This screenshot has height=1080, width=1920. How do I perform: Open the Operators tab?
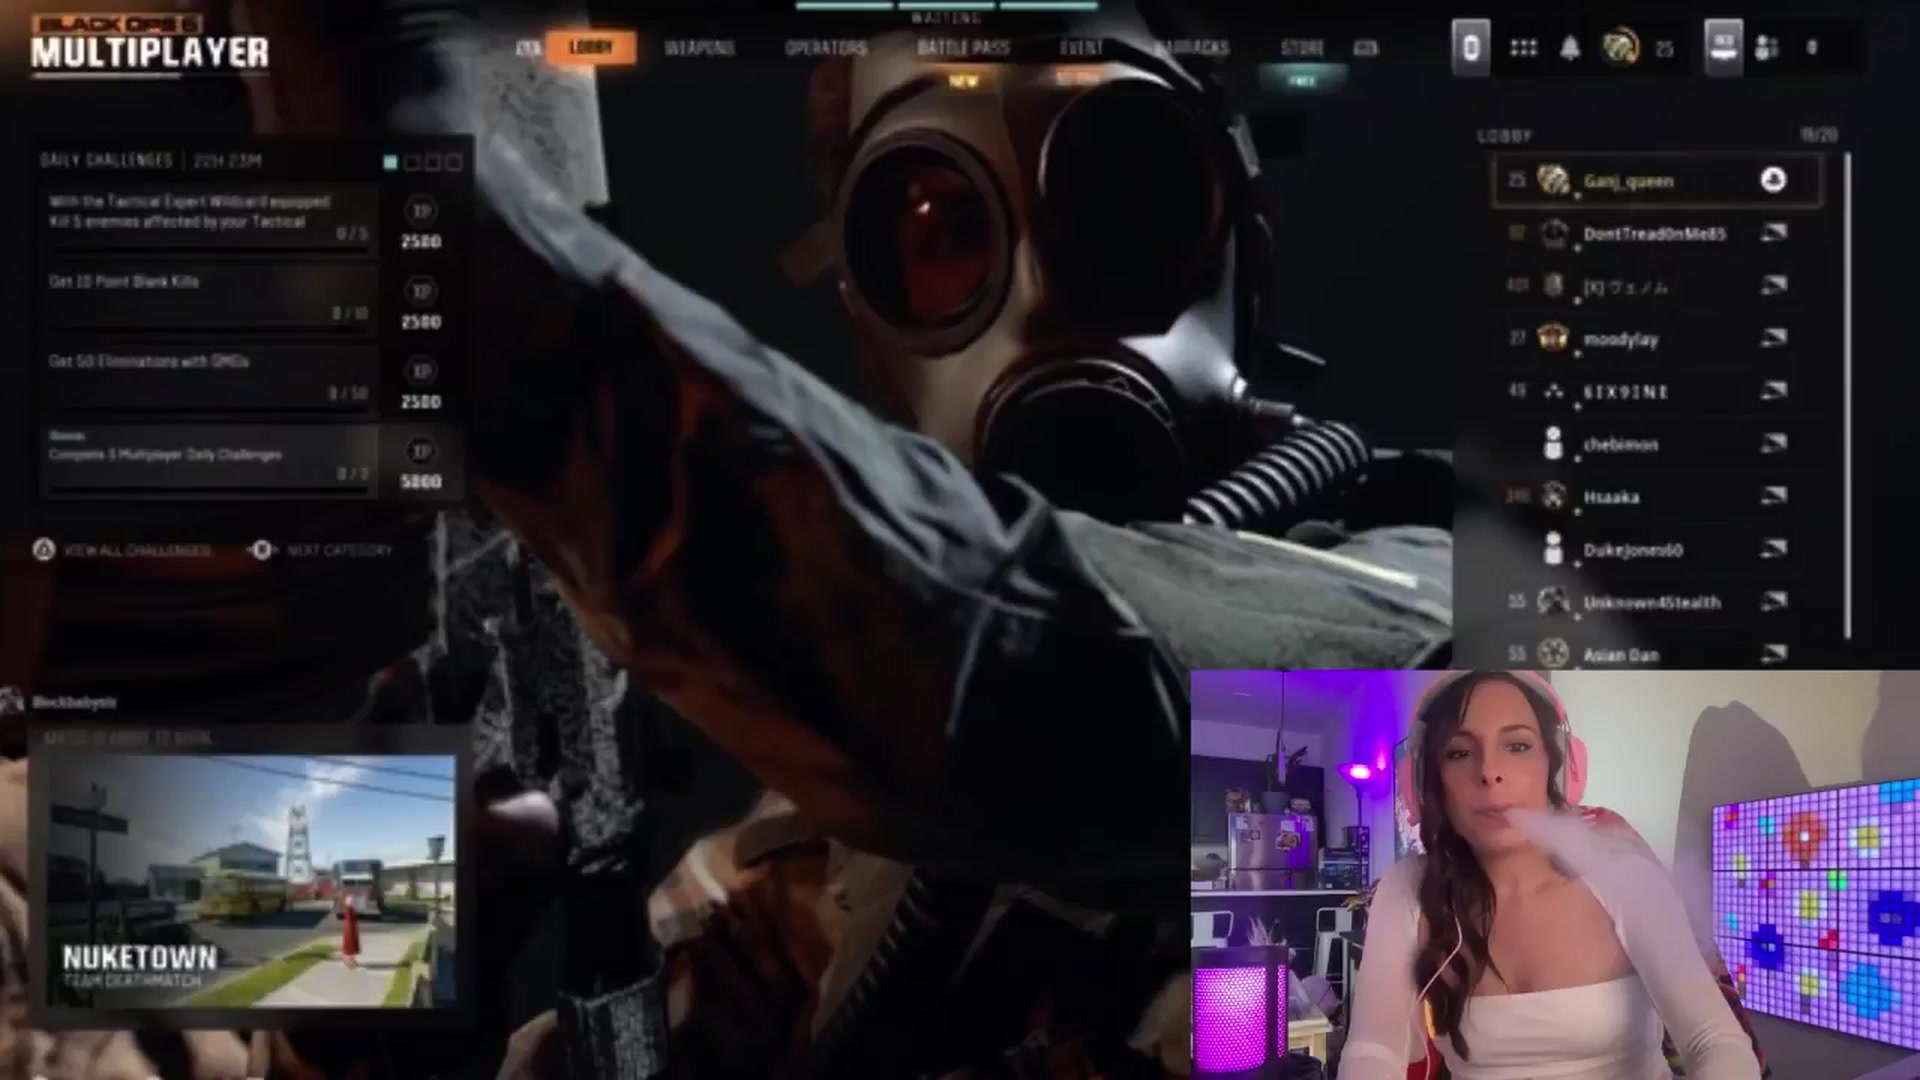826,48
